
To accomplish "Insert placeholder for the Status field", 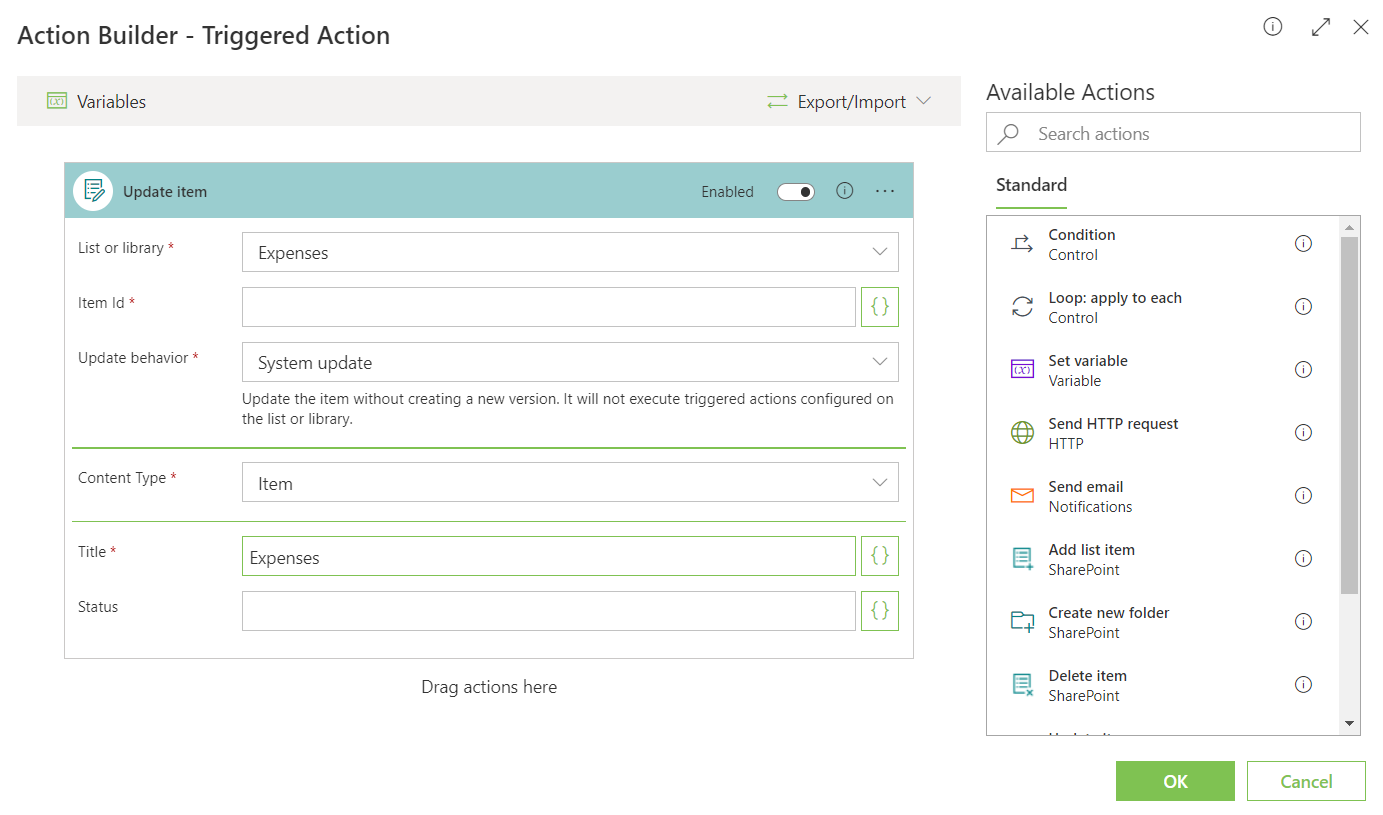I will point(879,611).
